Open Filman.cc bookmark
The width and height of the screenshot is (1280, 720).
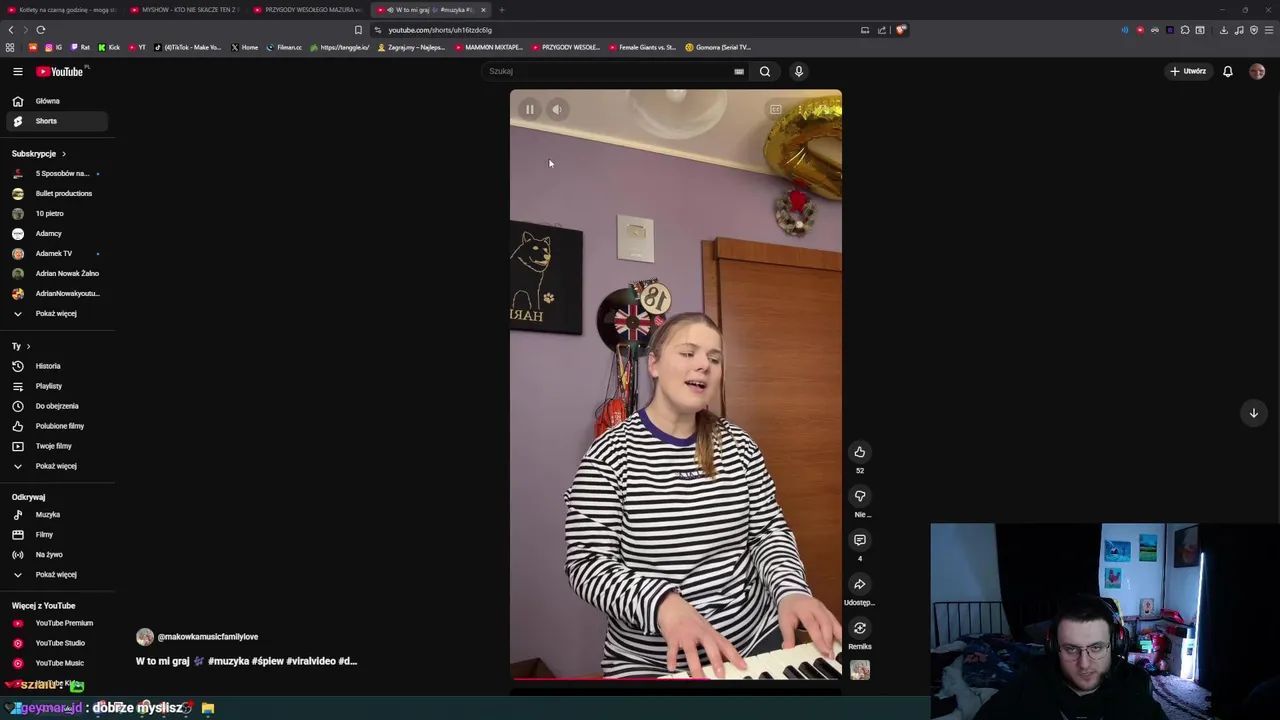[x=284, y=47]
